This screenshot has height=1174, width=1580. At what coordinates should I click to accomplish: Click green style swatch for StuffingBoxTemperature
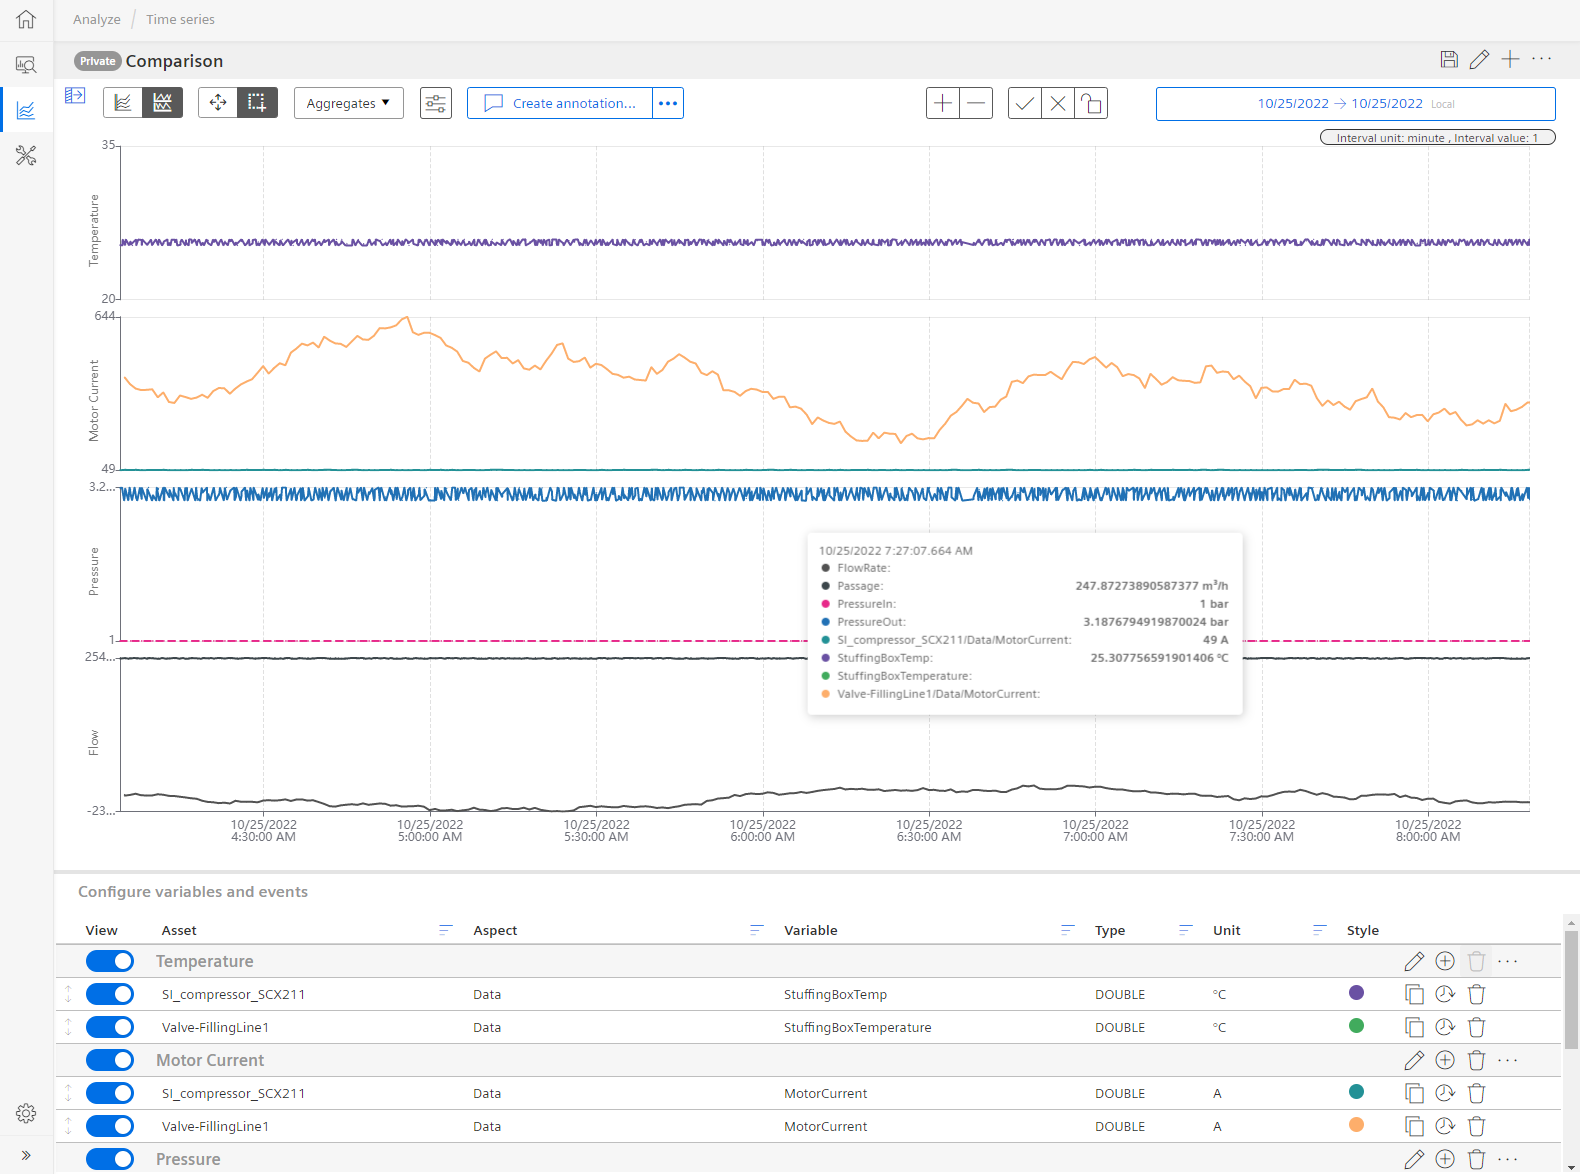1357,1026
